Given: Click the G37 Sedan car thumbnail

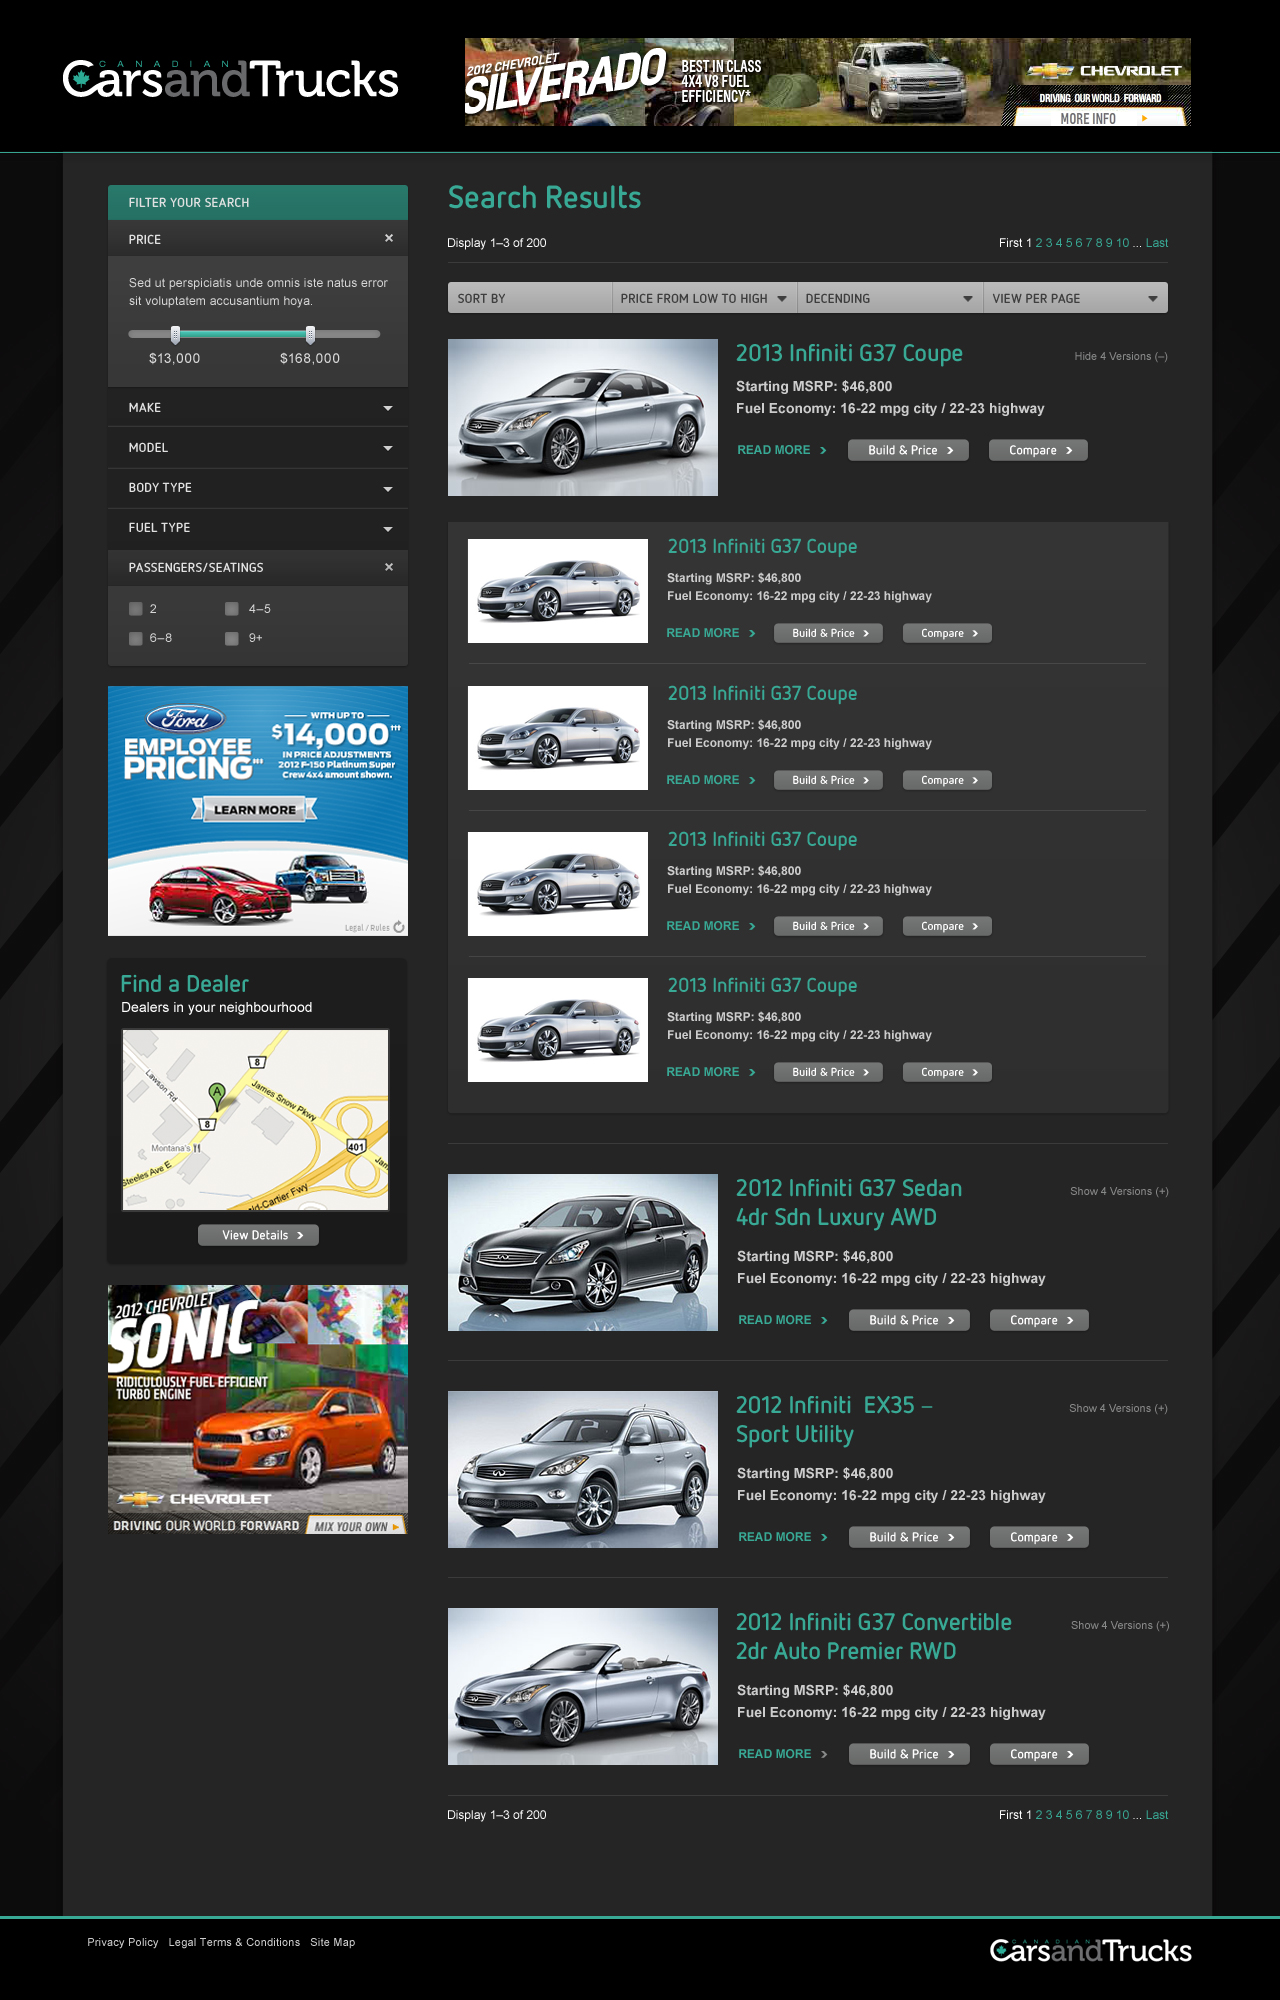Looking at the screenshot, I should click(583, 1252).
